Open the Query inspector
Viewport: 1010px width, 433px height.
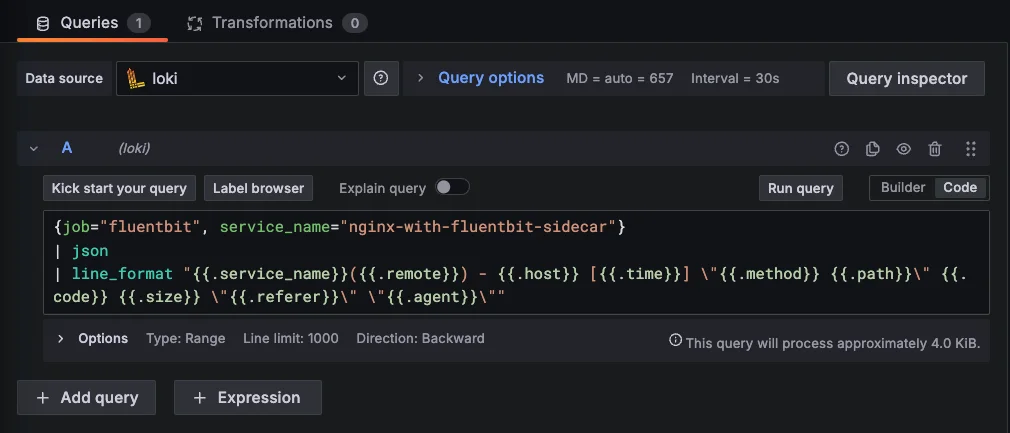pyautogui.click(x=906, y=78)
